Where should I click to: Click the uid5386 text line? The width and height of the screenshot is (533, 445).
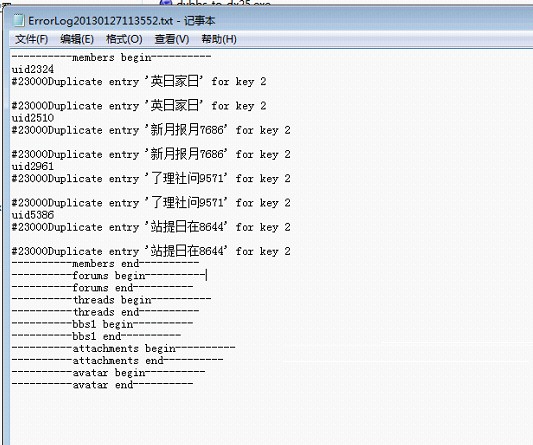point(33,215)
